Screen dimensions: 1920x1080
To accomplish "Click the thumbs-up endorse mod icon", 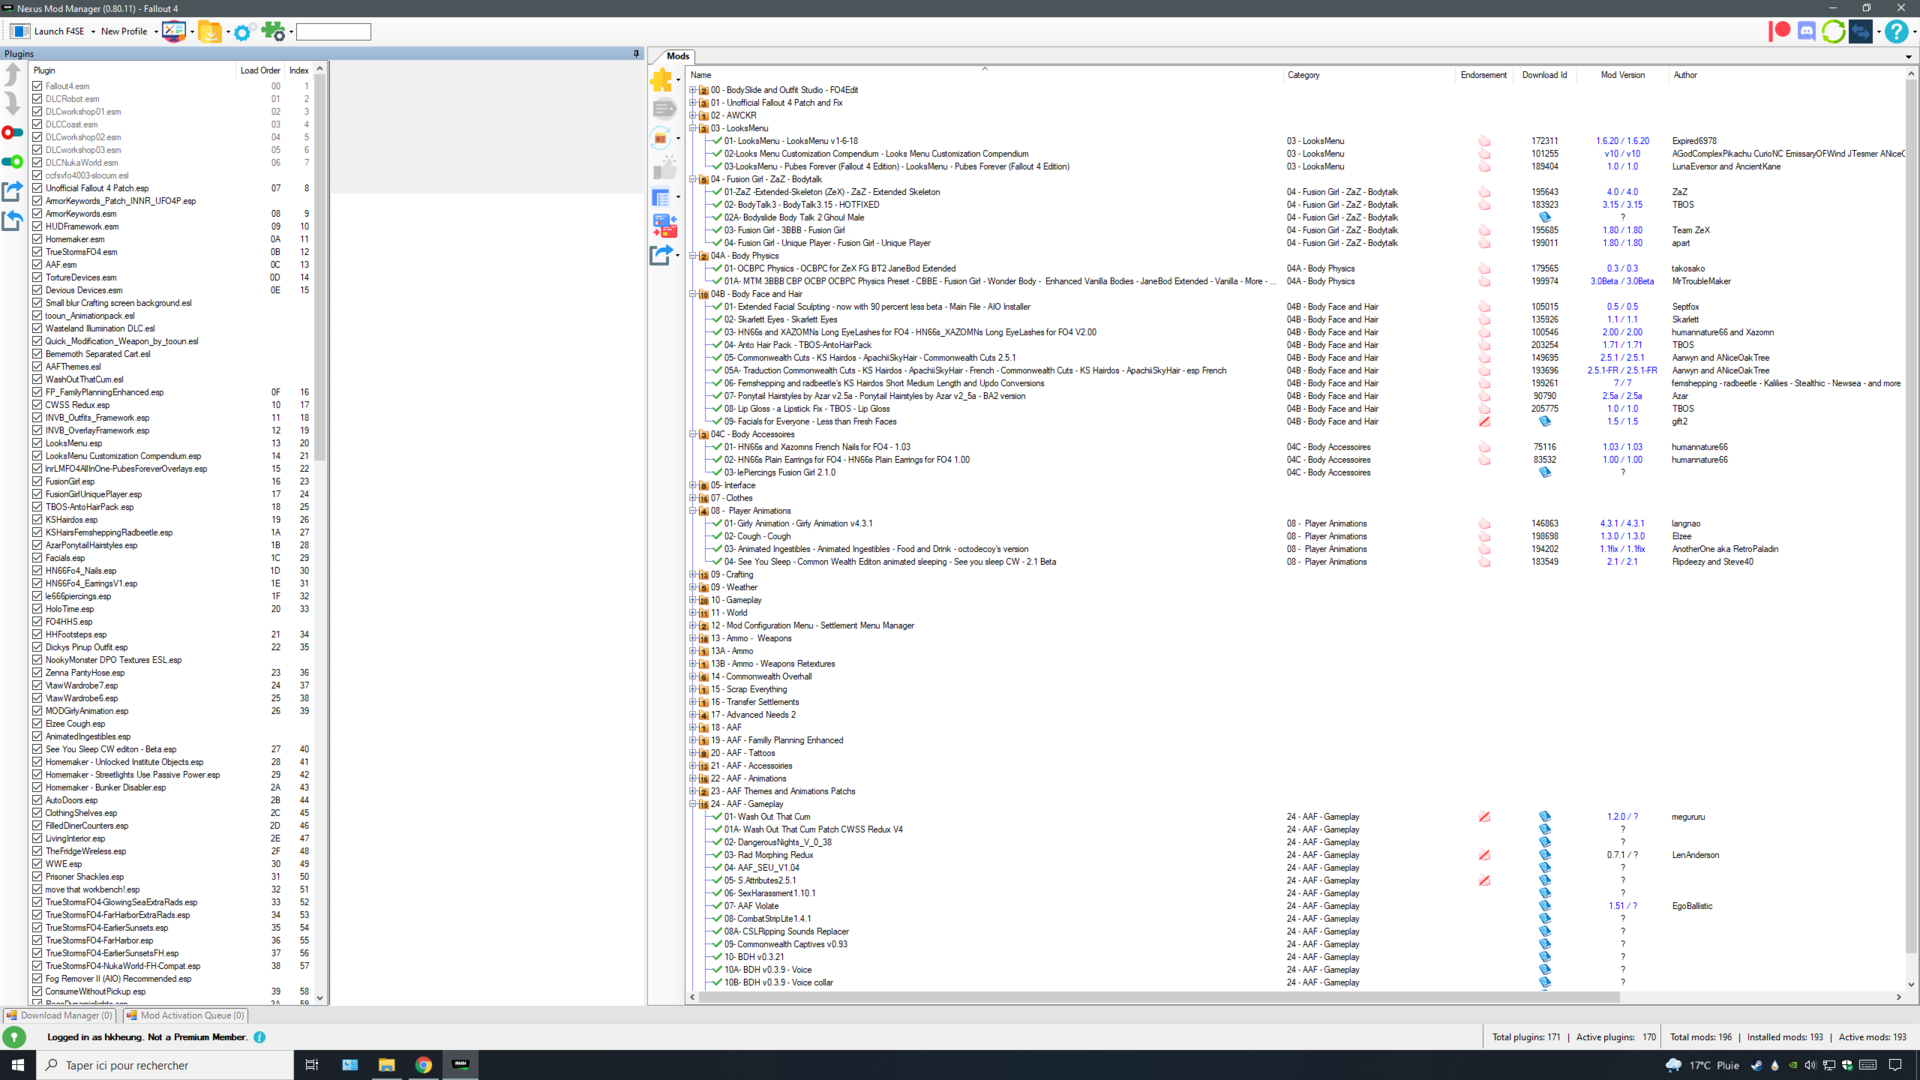I will click(665, 167).
